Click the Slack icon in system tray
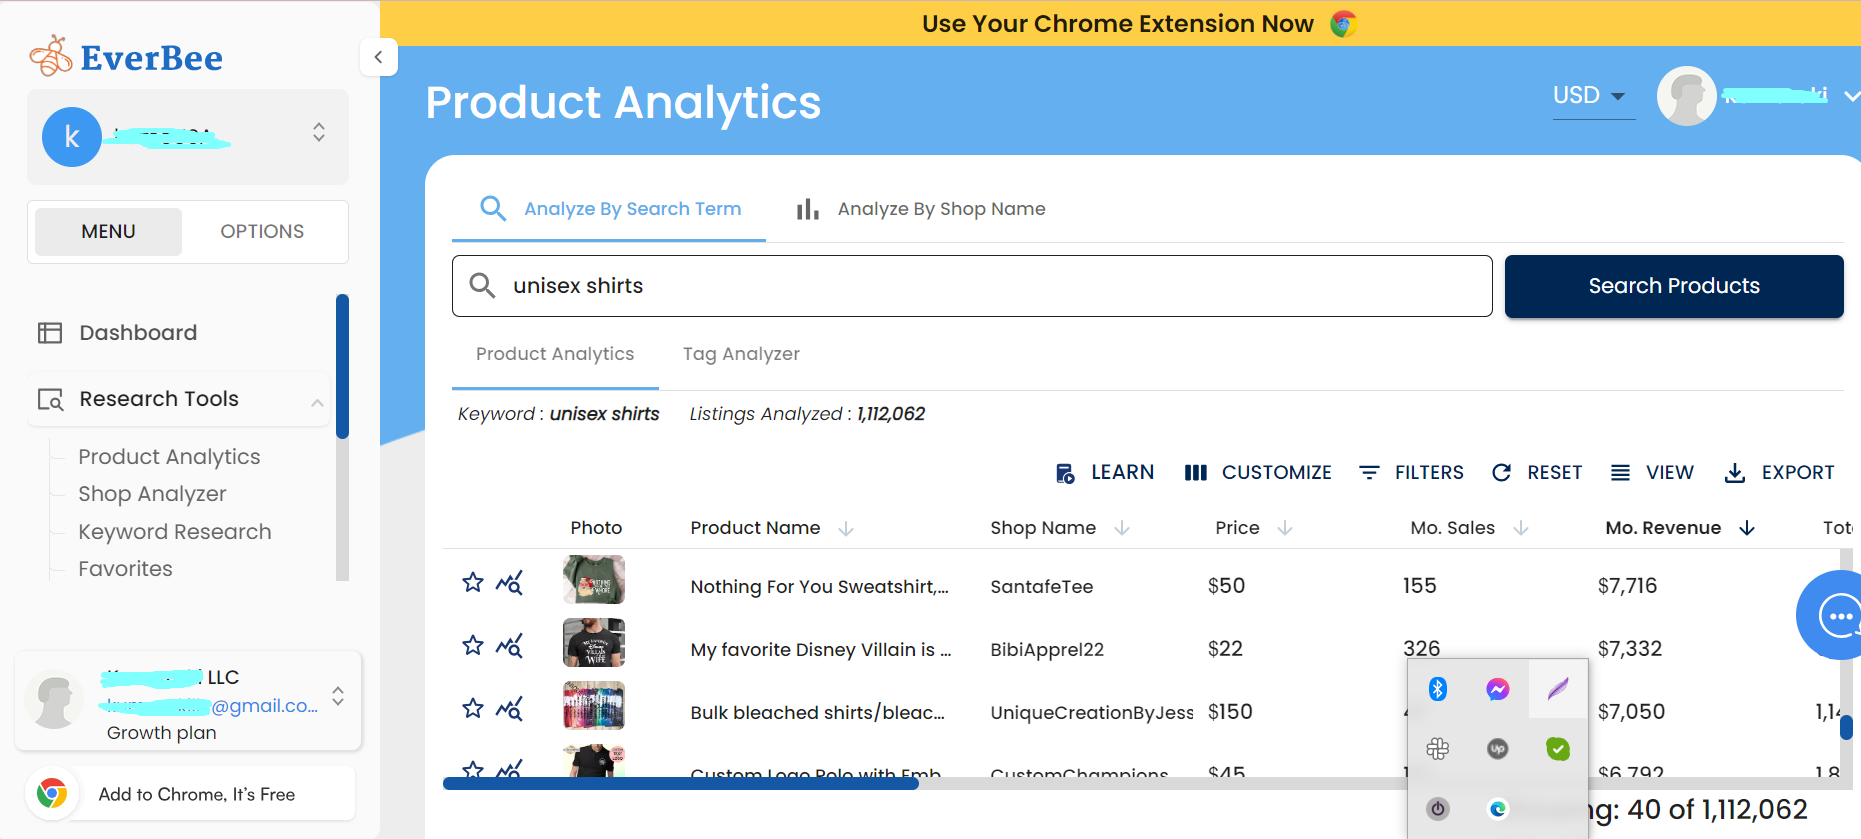 (1437, 748)
